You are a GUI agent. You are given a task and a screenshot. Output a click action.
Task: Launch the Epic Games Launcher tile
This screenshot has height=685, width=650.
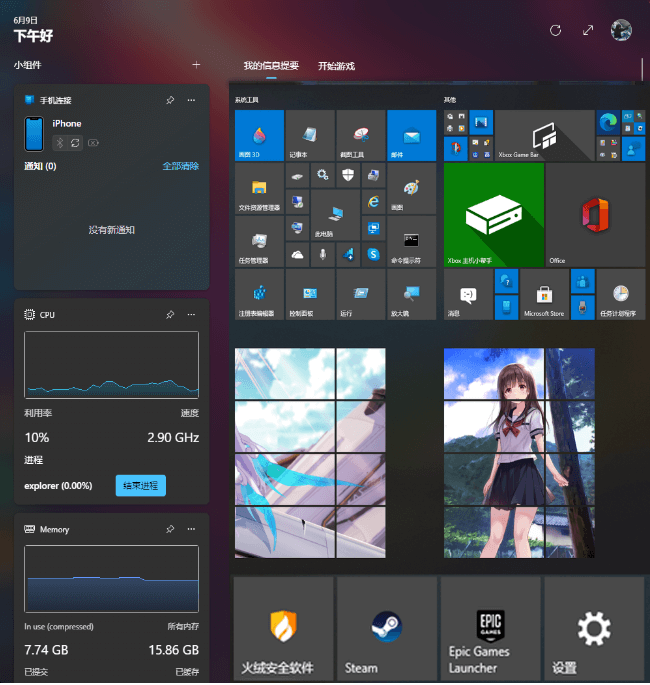point(490,628)
